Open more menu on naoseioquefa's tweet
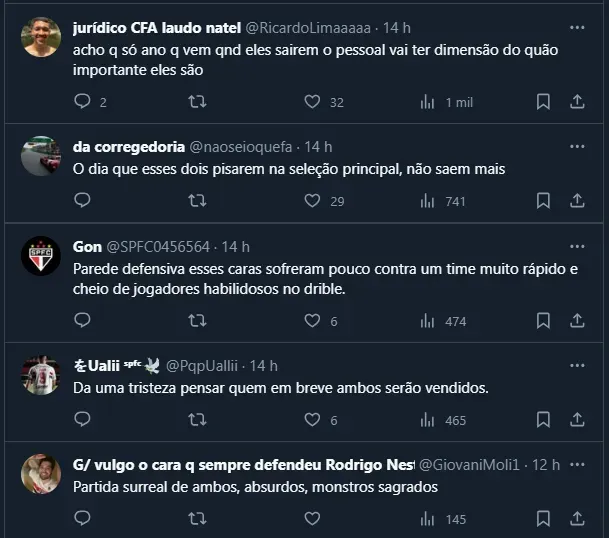Image resolution: width=609 pixels, height=538 pixels. pyautogui.click(x=577, y=147)
